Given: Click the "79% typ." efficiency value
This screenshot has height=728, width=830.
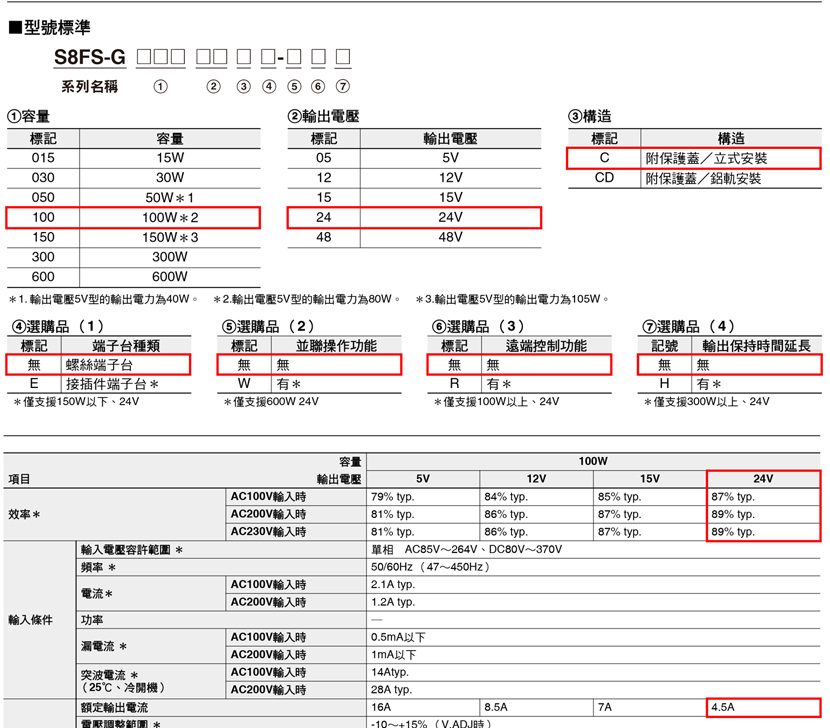Looking at the screenshot, I should click(x=392, y=497).
